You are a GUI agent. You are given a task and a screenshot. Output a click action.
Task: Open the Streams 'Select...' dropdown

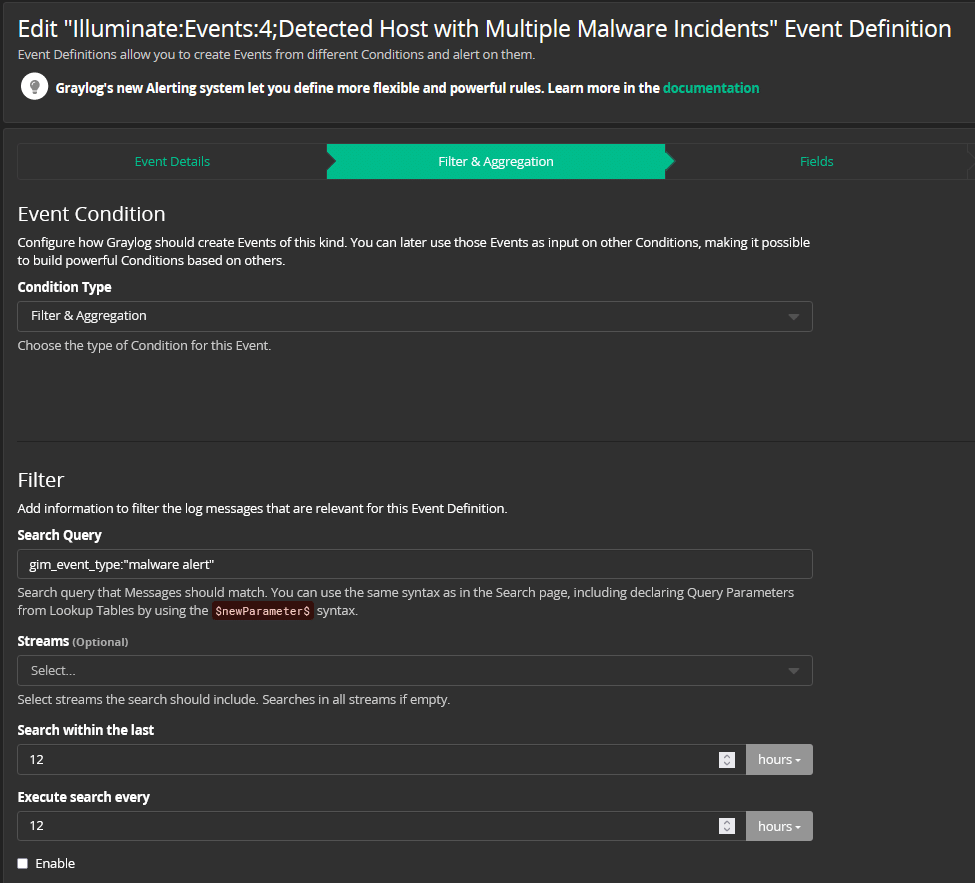(414, 670)
